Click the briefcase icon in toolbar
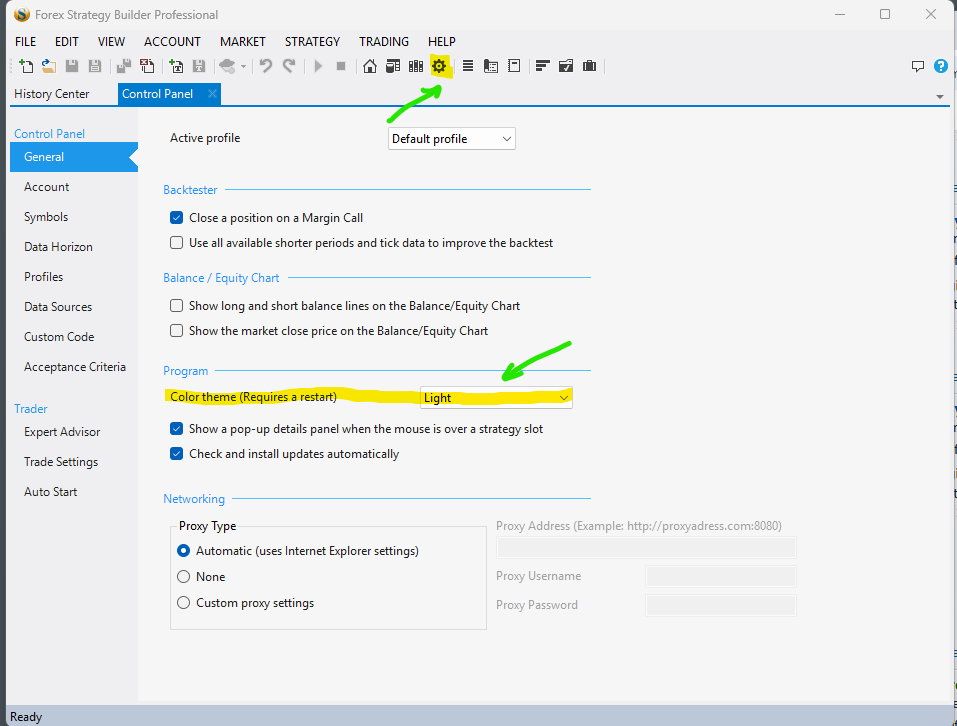957x726 pixels. click(590, 66)
